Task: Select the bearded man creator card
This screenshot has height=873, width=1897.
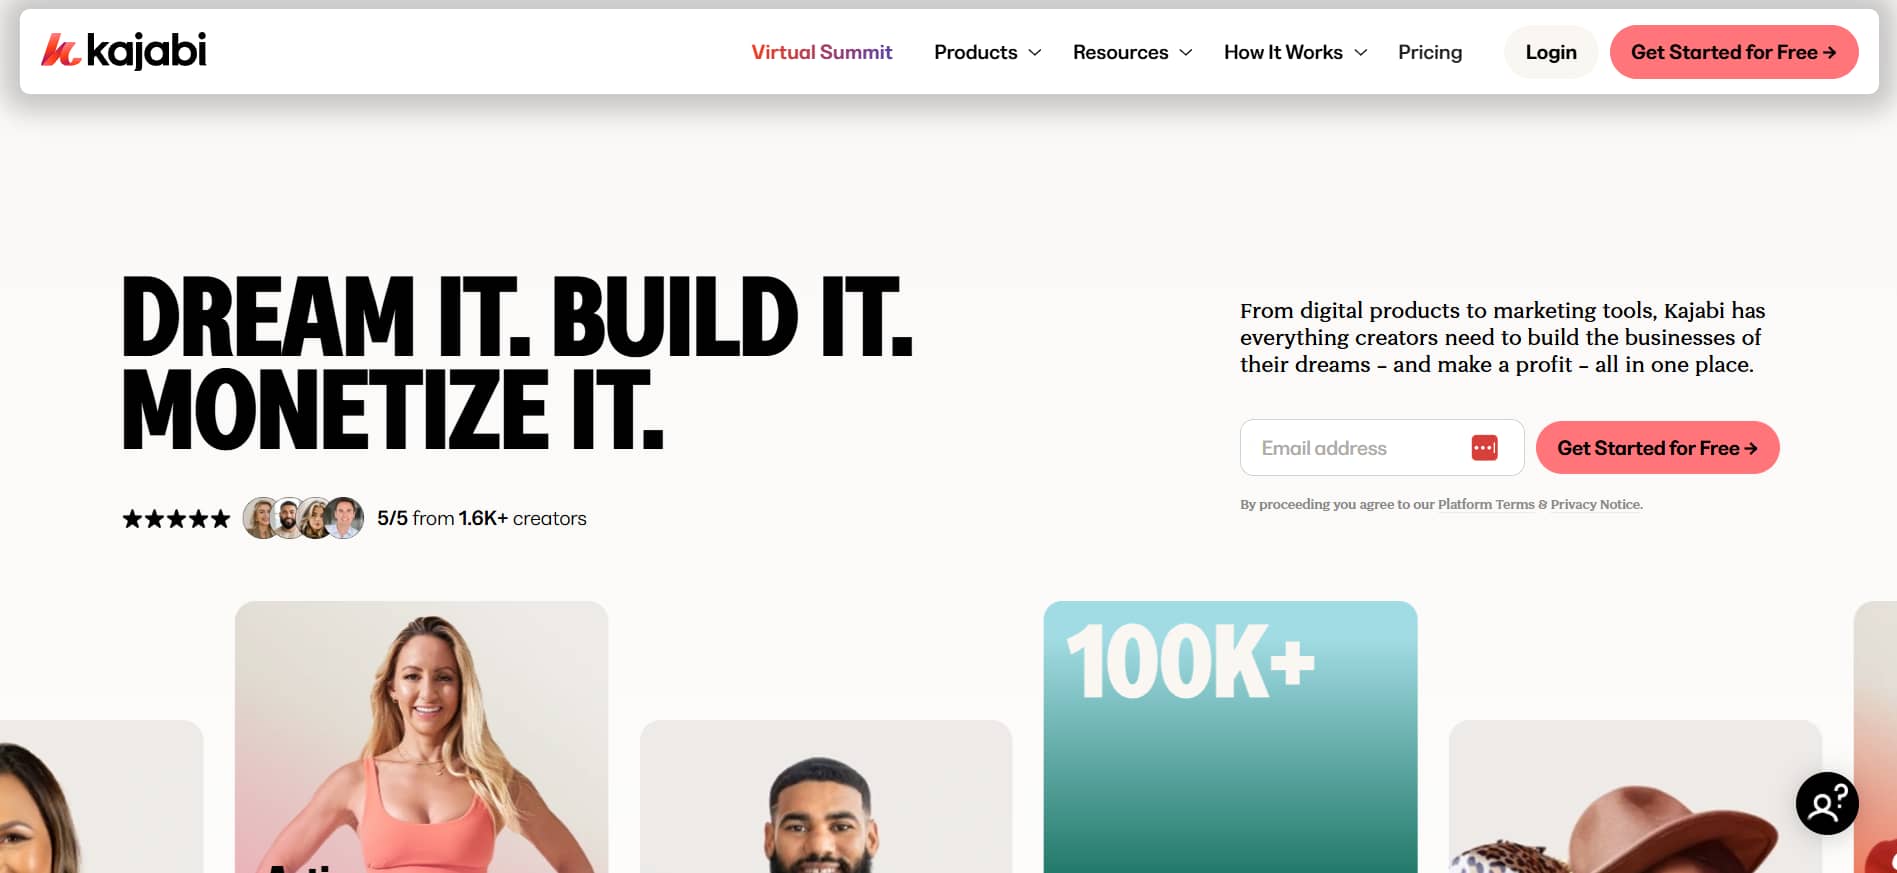Action: point(826,796)
